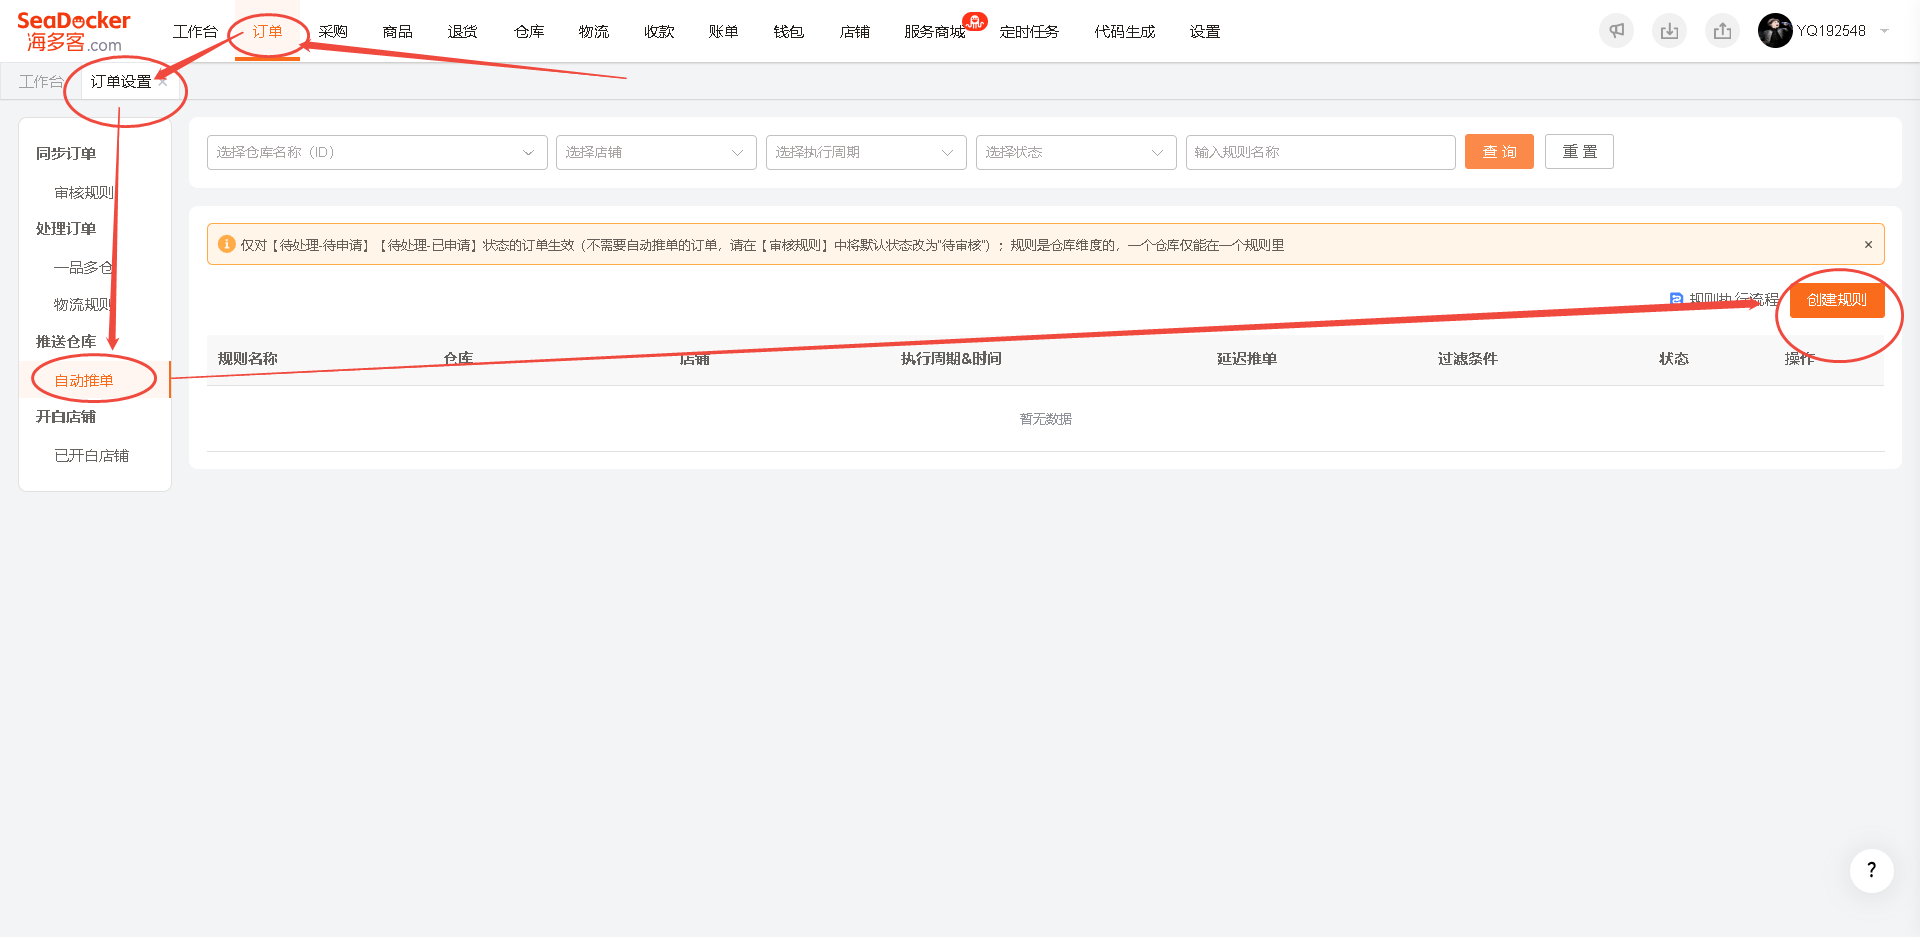
Task: Click the info icon in notice banner
Action: tap(226, 244)
